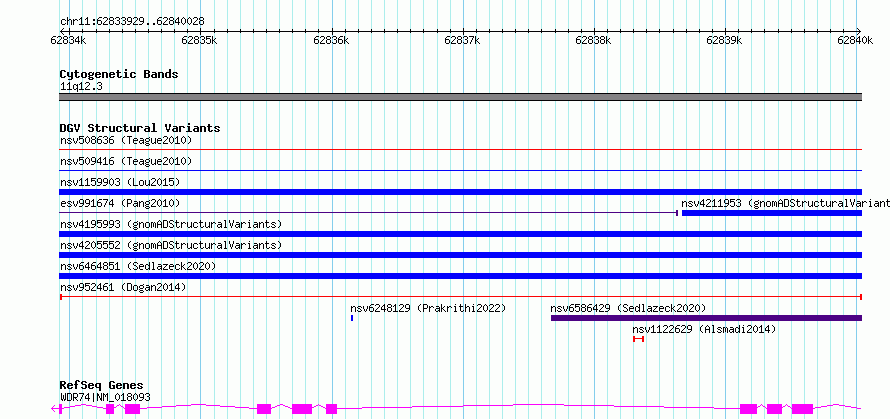
Task: Open variant nsv6248129 (Prakrithi2022) label
Action: (428, 308)
